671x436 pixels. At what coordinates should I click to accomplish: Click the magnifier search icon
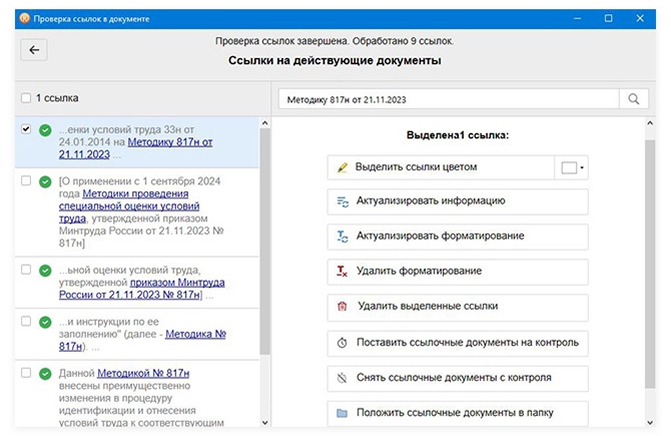(x=633, y=100)
